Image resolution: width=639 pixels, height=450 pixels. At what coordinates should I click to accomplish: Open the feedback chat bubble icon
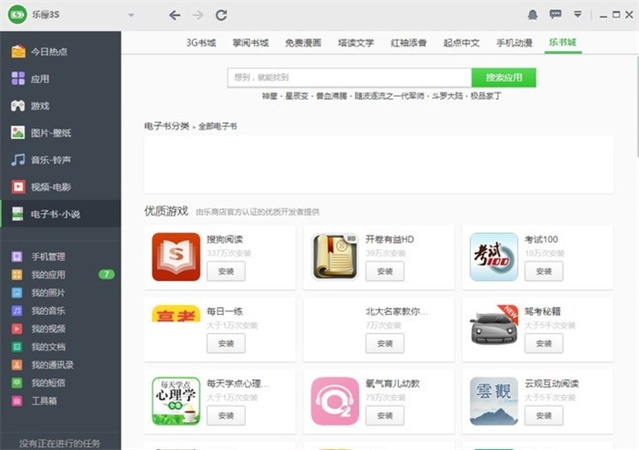coord(555,15)
